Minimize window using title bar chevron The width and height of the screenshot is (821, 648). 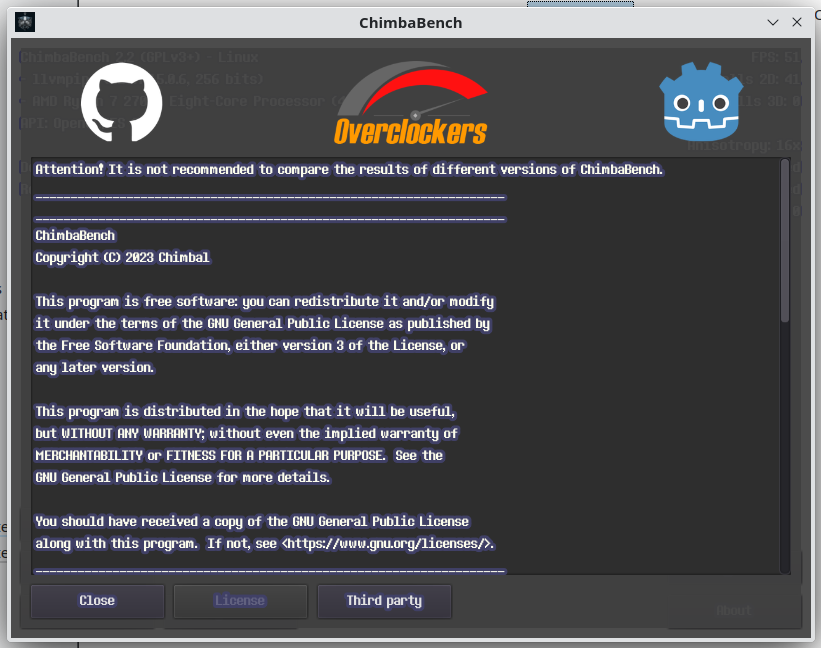click(x=773, y=23)
